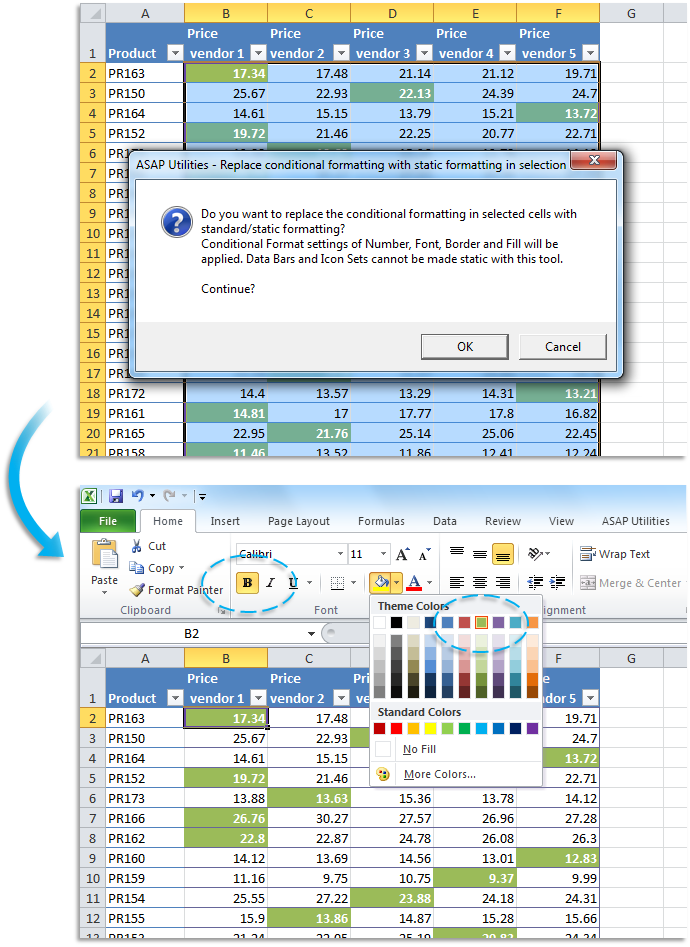Click OK in the ASAP Utilities dialog
This screenshot has height=947, width=690.
(x=465, y=347)
